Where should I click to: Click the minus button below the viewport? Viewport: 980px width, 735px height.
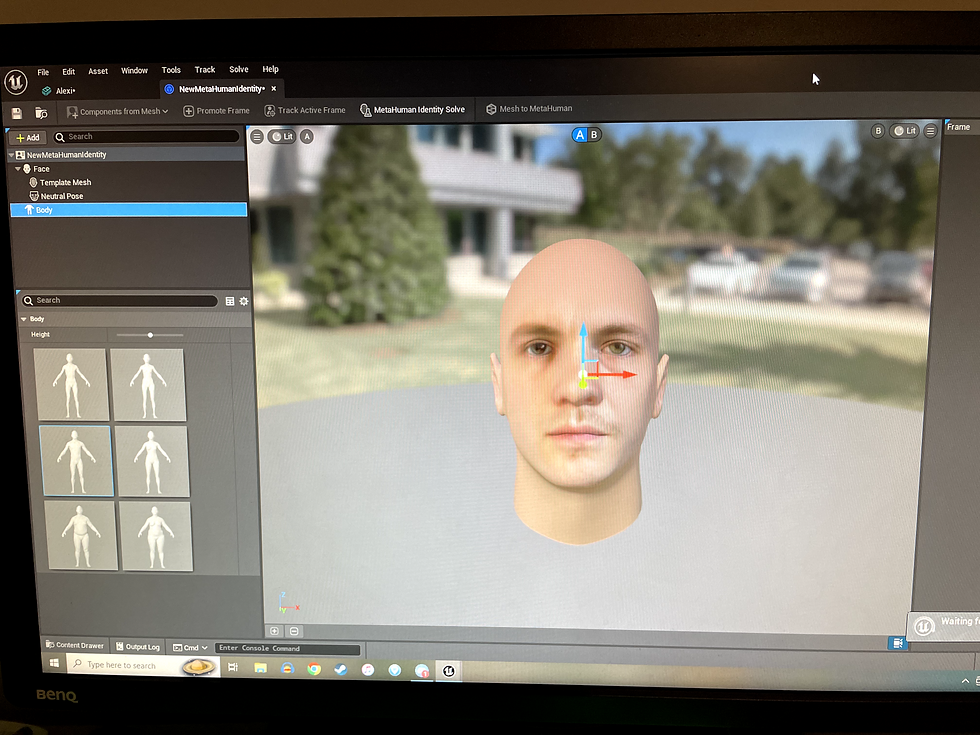[294, 631]
